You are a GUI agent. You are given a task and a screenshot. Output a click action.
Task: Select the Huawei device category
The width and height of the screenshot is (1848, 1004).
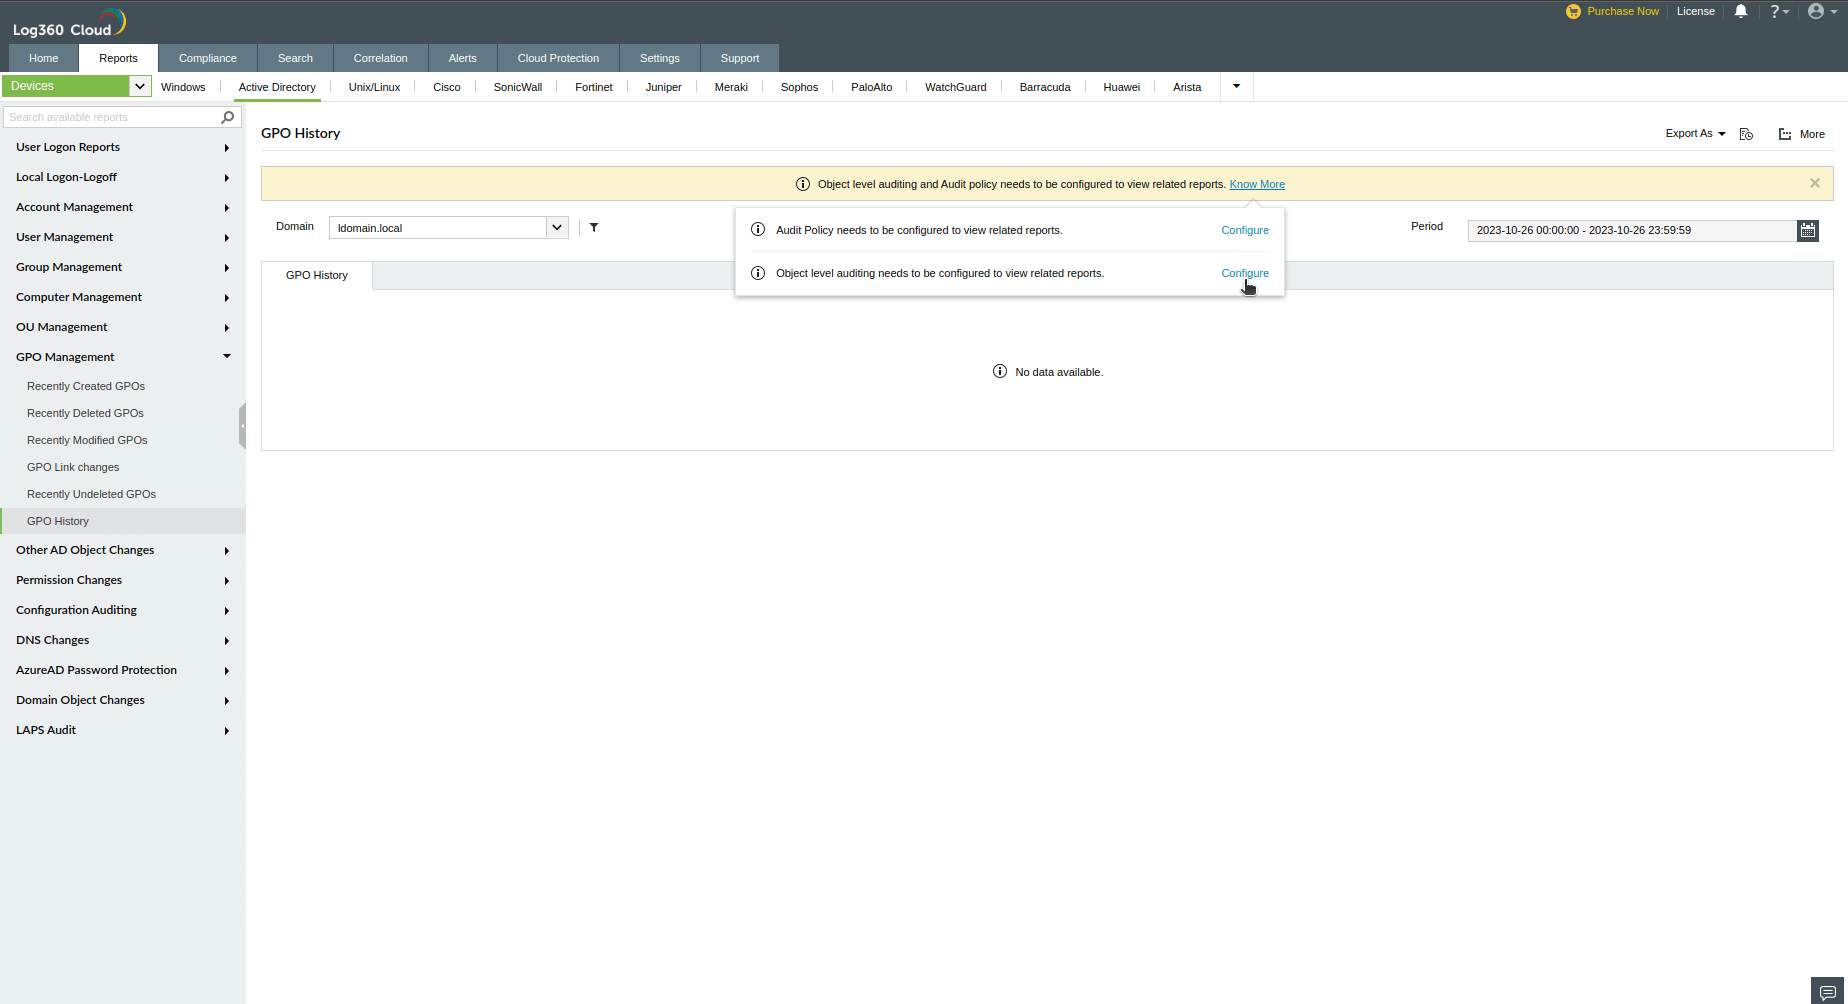tap(1122, 87)
